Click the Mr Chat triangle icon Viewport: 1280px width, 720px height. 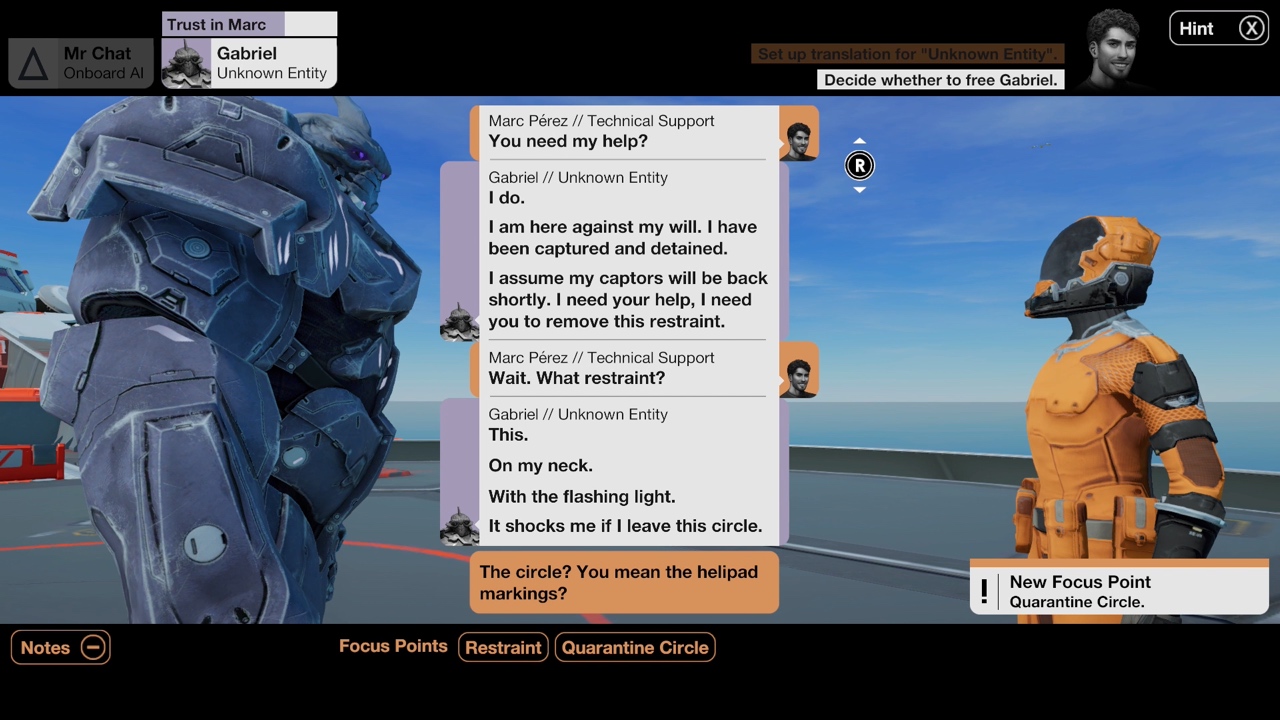(33, 63)
